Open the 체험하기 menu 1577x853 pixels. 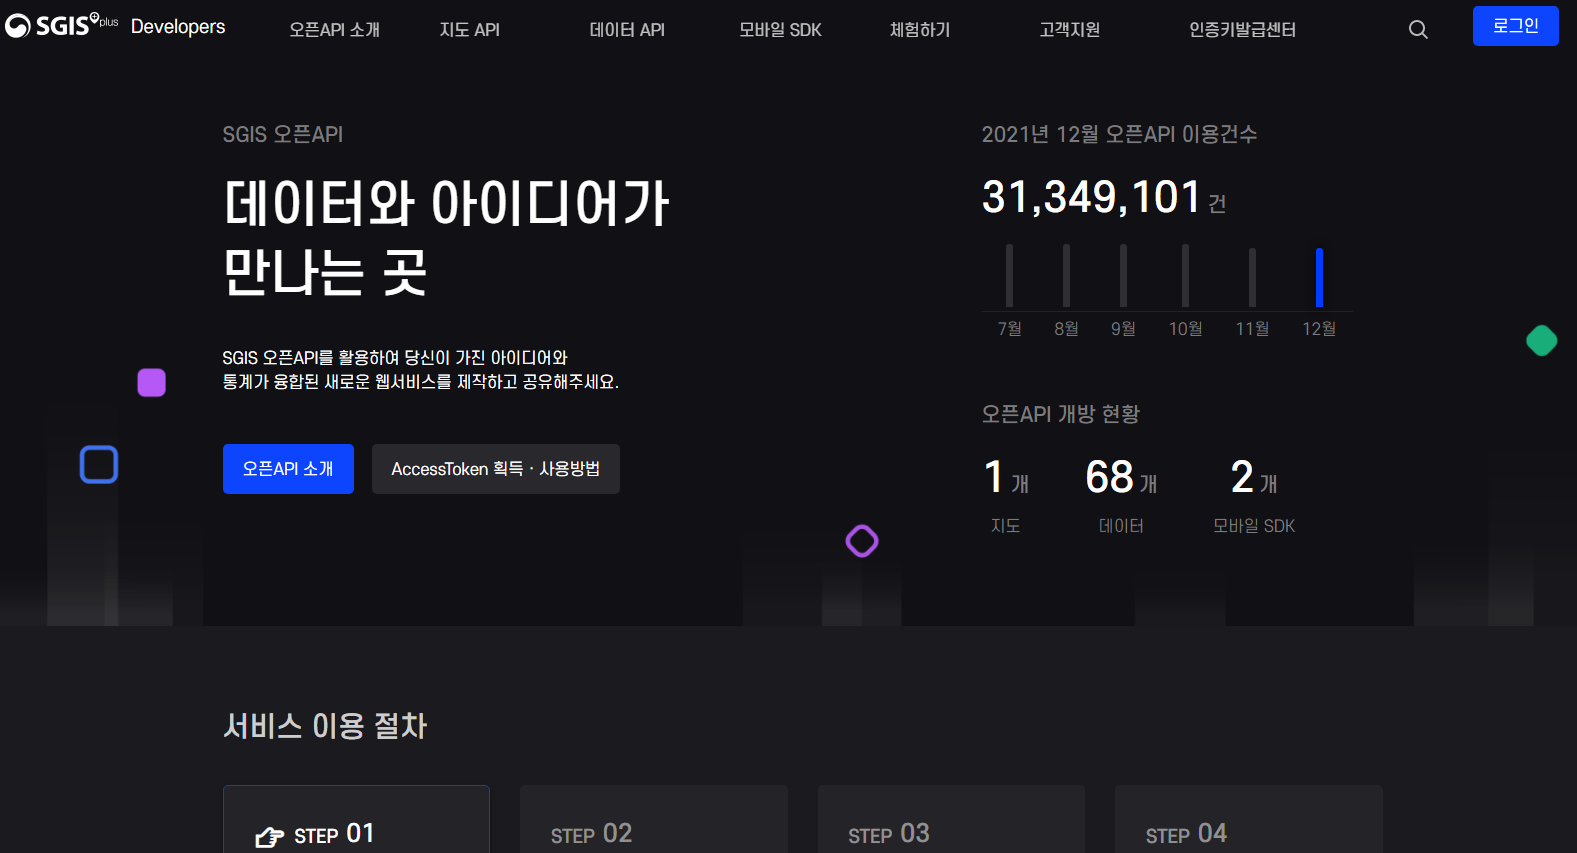pyautogui.click(x=920, y=30)
